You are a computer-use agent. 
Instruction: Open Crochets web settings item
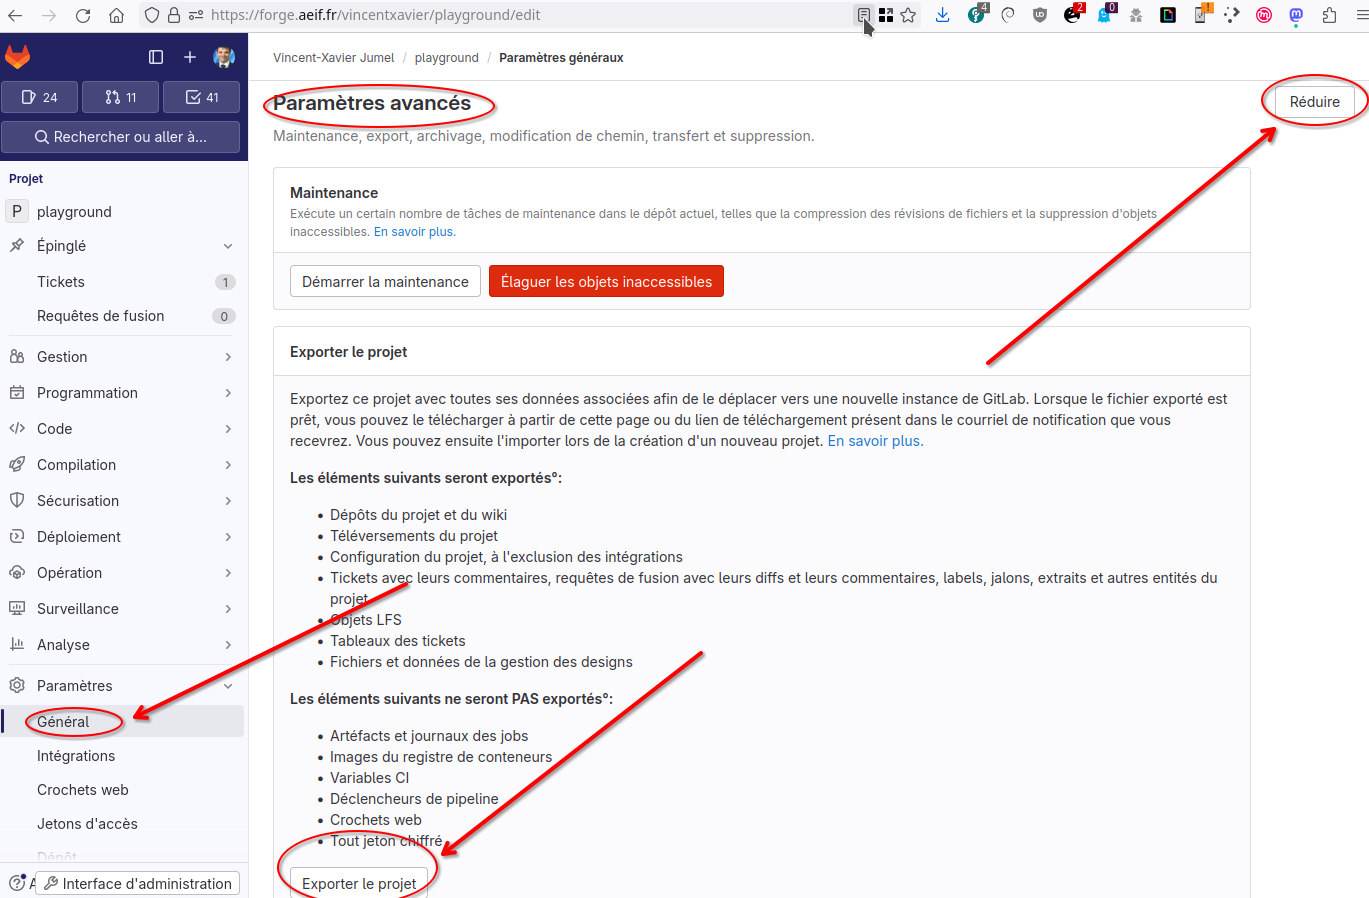point(122,790)
